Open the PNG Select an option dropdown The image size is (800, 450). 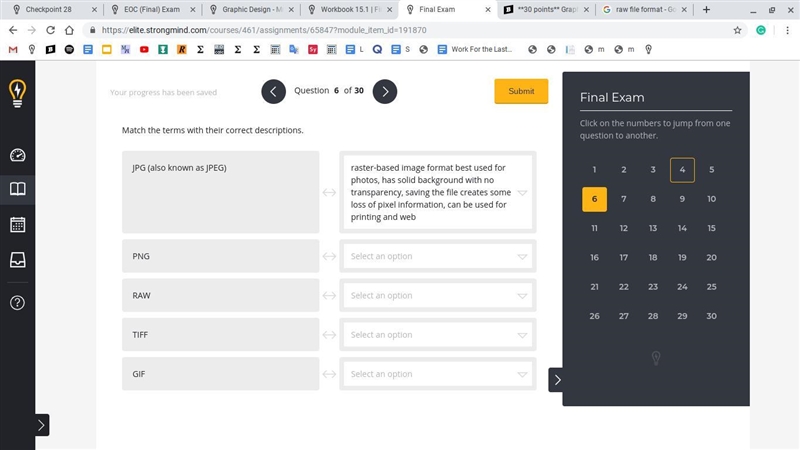point(437,256)
